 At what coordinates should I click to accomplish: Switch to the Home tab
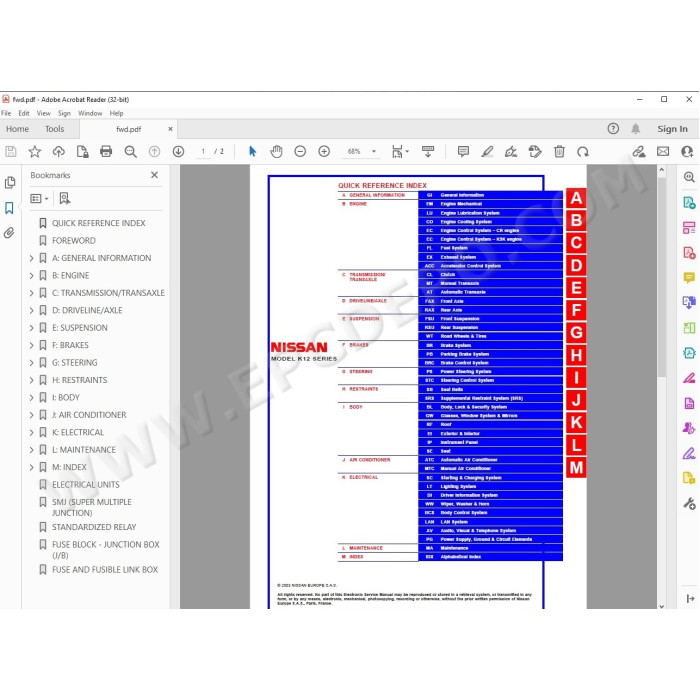17,129
